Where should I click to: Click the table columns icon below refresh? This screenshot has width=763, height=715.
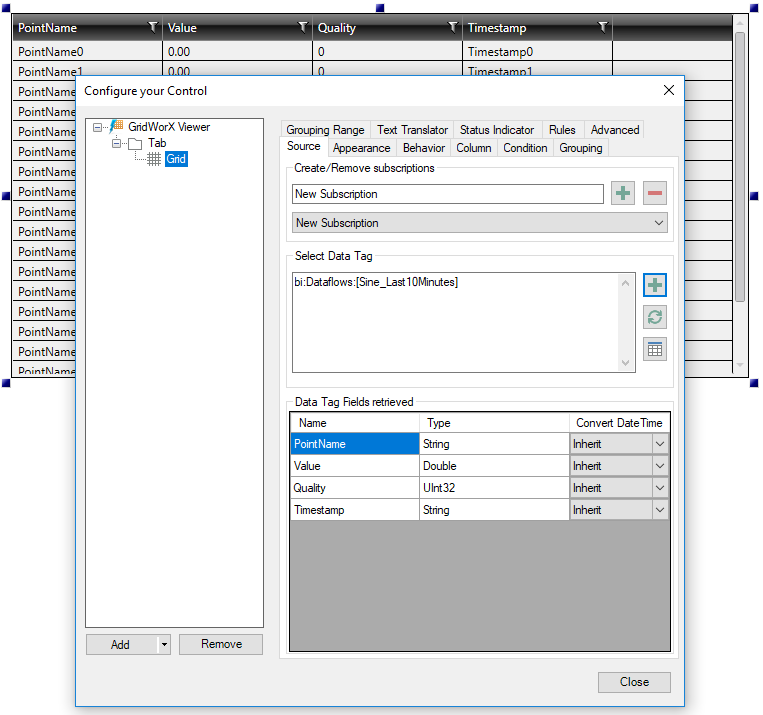pyautogui.click(x=655, y=349)
